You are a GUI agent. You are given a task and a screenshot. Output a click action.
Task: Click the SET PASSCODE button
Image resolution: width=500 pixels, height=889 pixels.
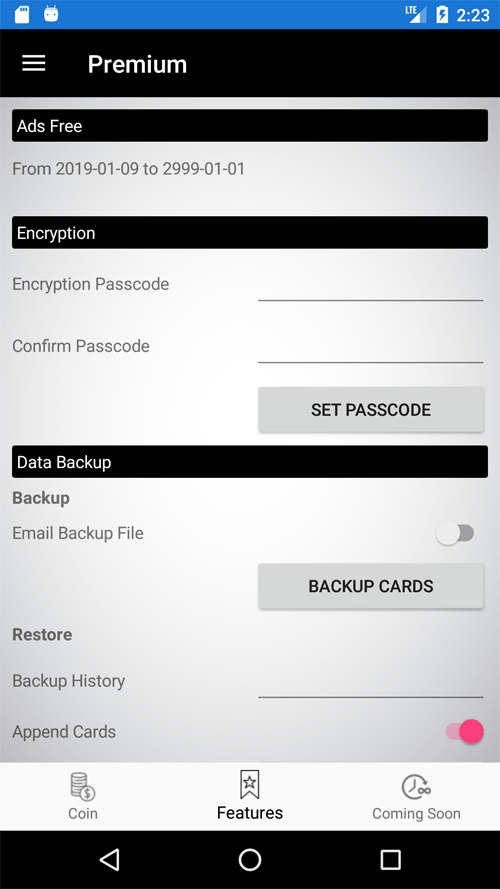coord(371,409)
